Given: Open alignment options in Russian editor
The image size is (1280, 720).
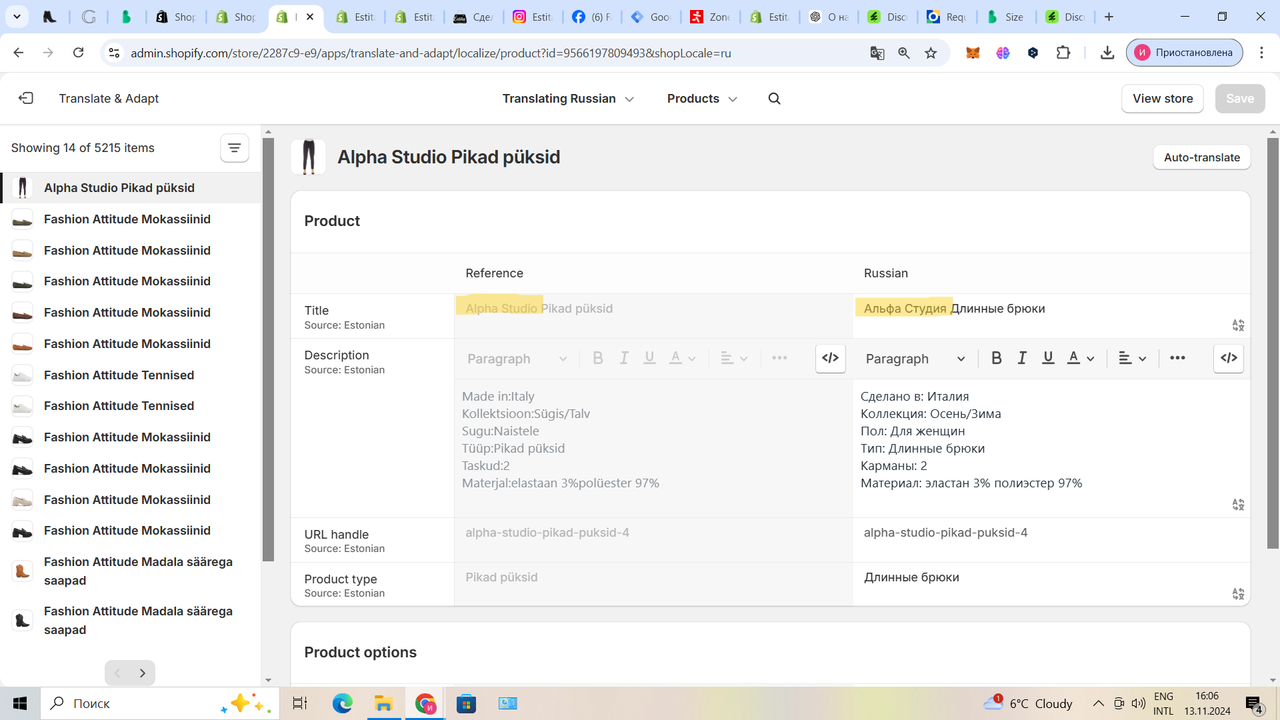Looking at the screenshot, I should point(1132,358).
